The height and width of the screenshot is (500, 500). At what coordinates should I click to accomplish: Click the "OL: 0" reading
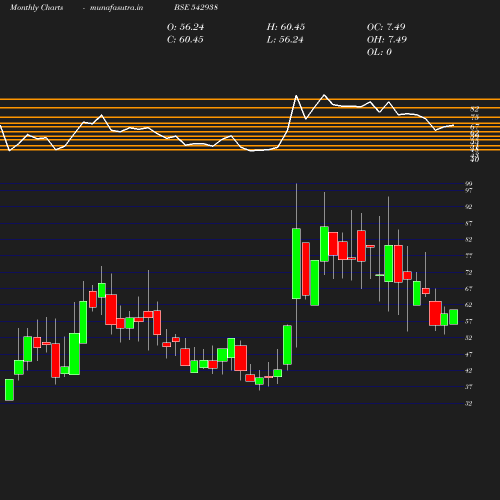379,52
